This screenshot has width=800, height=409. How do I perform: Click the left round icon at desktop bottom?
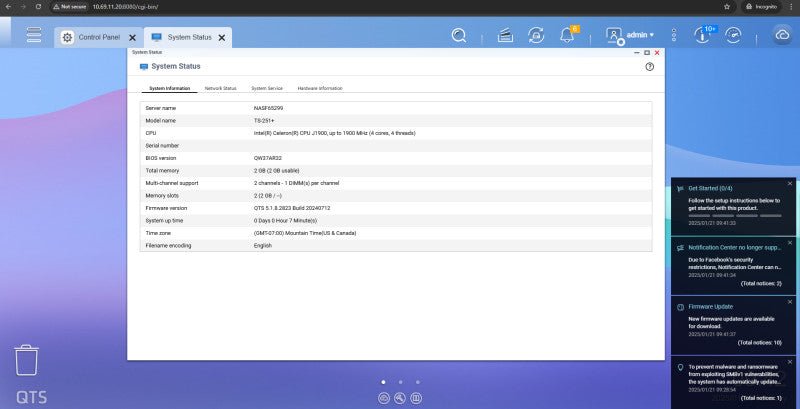(384, 398)
